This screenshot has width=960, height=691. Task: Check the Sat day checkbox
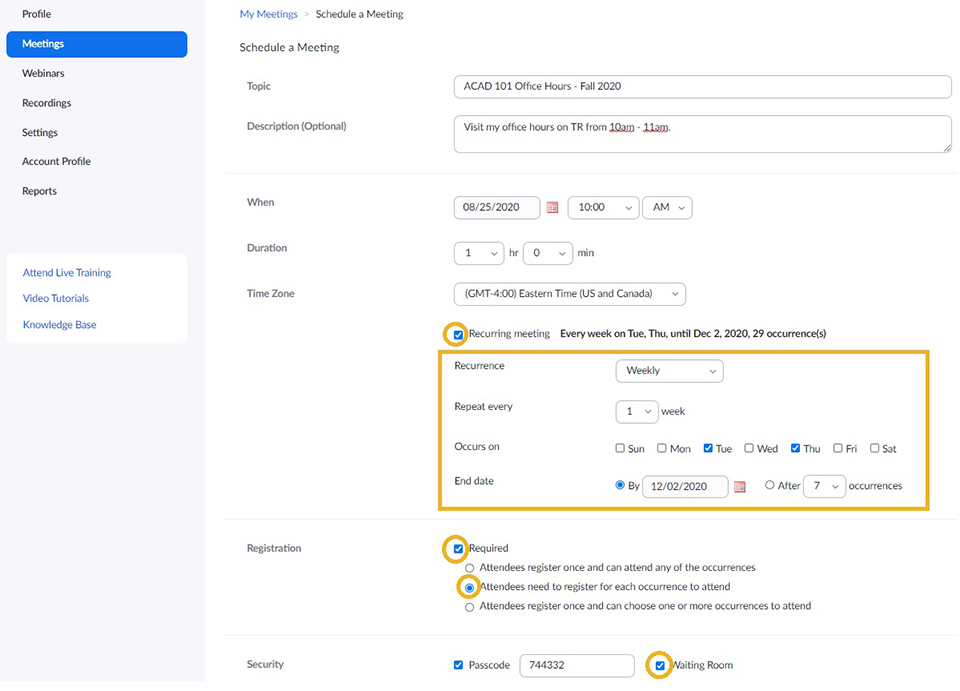874,448
